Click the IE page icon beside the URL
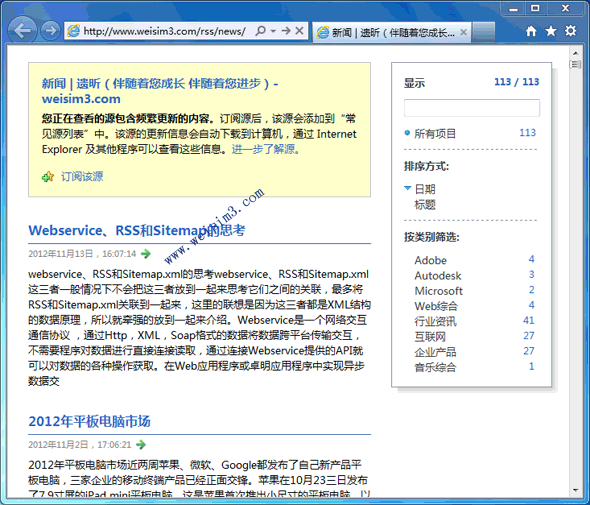590x505 pixels. (73, 31)
